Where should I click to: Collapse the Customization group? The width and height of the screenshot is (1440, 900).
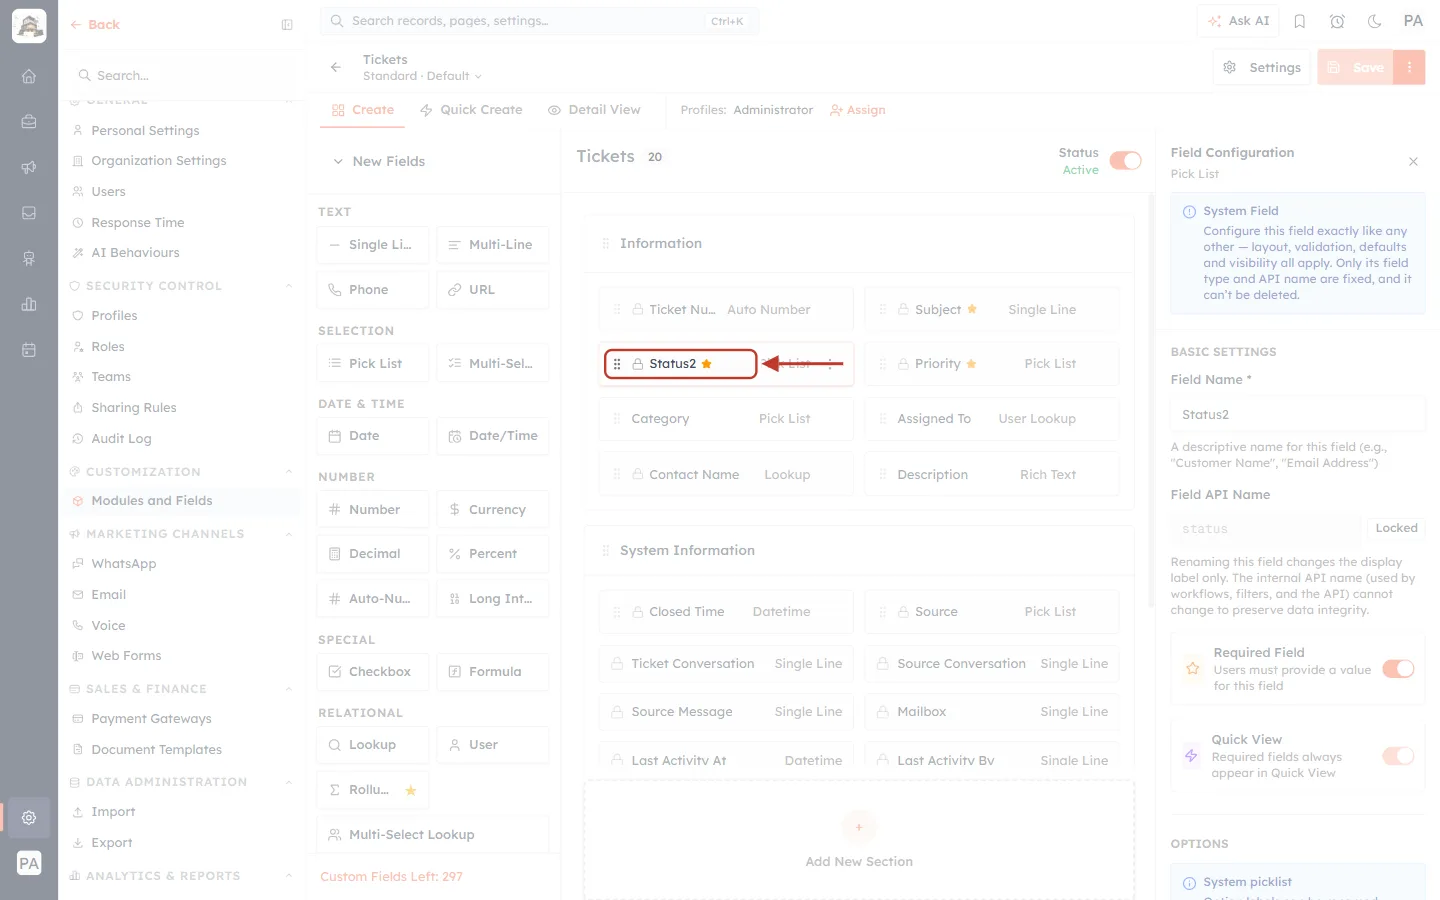[x=289, y=472]
